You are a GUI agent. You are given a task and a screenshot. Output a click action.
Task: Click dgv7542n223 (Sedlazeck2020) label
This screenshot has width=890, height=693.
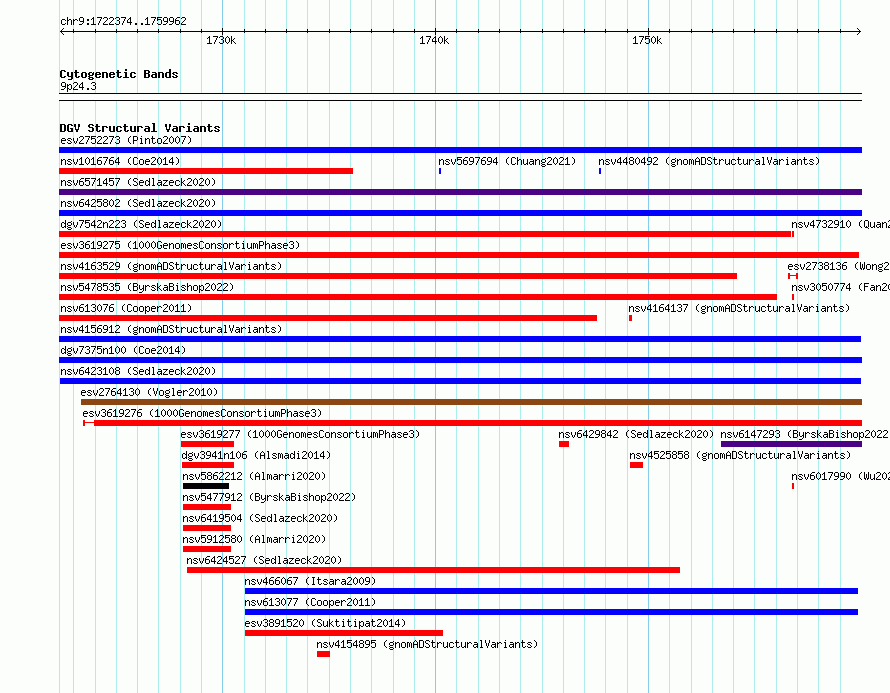(x=141, y=224)
